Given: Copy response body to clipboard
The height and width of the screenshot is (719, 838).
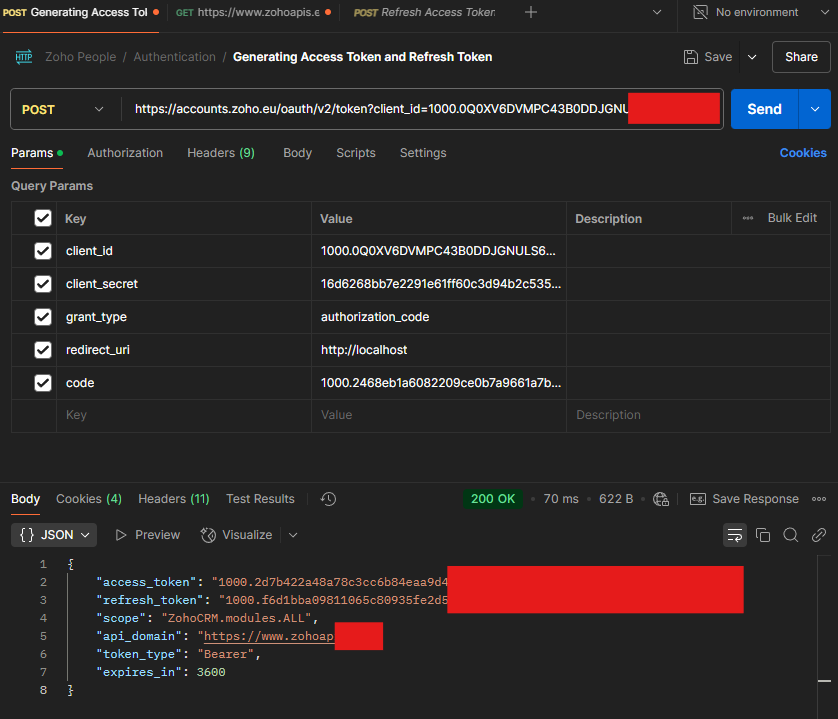Looking at the screenshot, I should (763, 535).
